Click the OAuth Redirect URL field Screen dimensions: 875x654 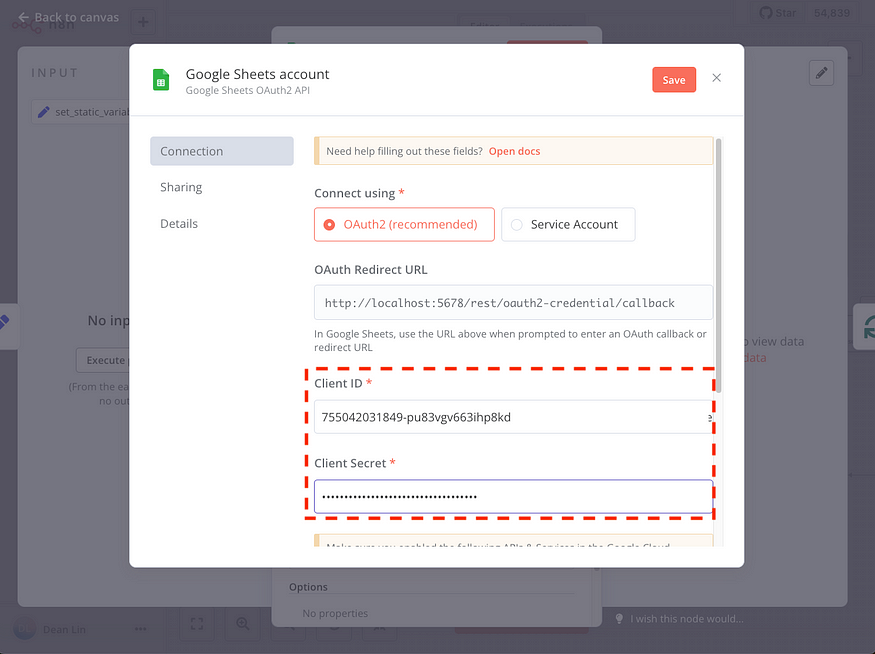pyautogui.click(x=513, y=302)
